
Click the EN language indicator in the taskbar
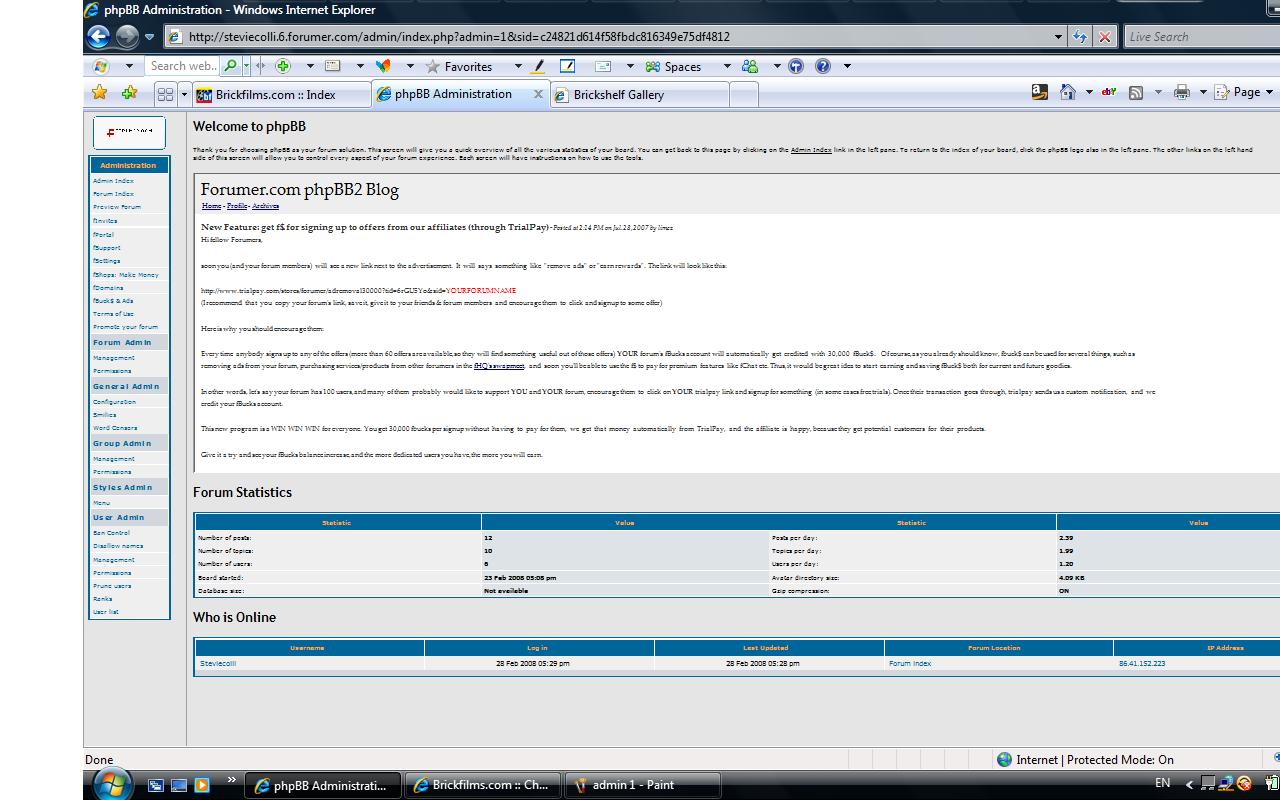[1162, 783]
